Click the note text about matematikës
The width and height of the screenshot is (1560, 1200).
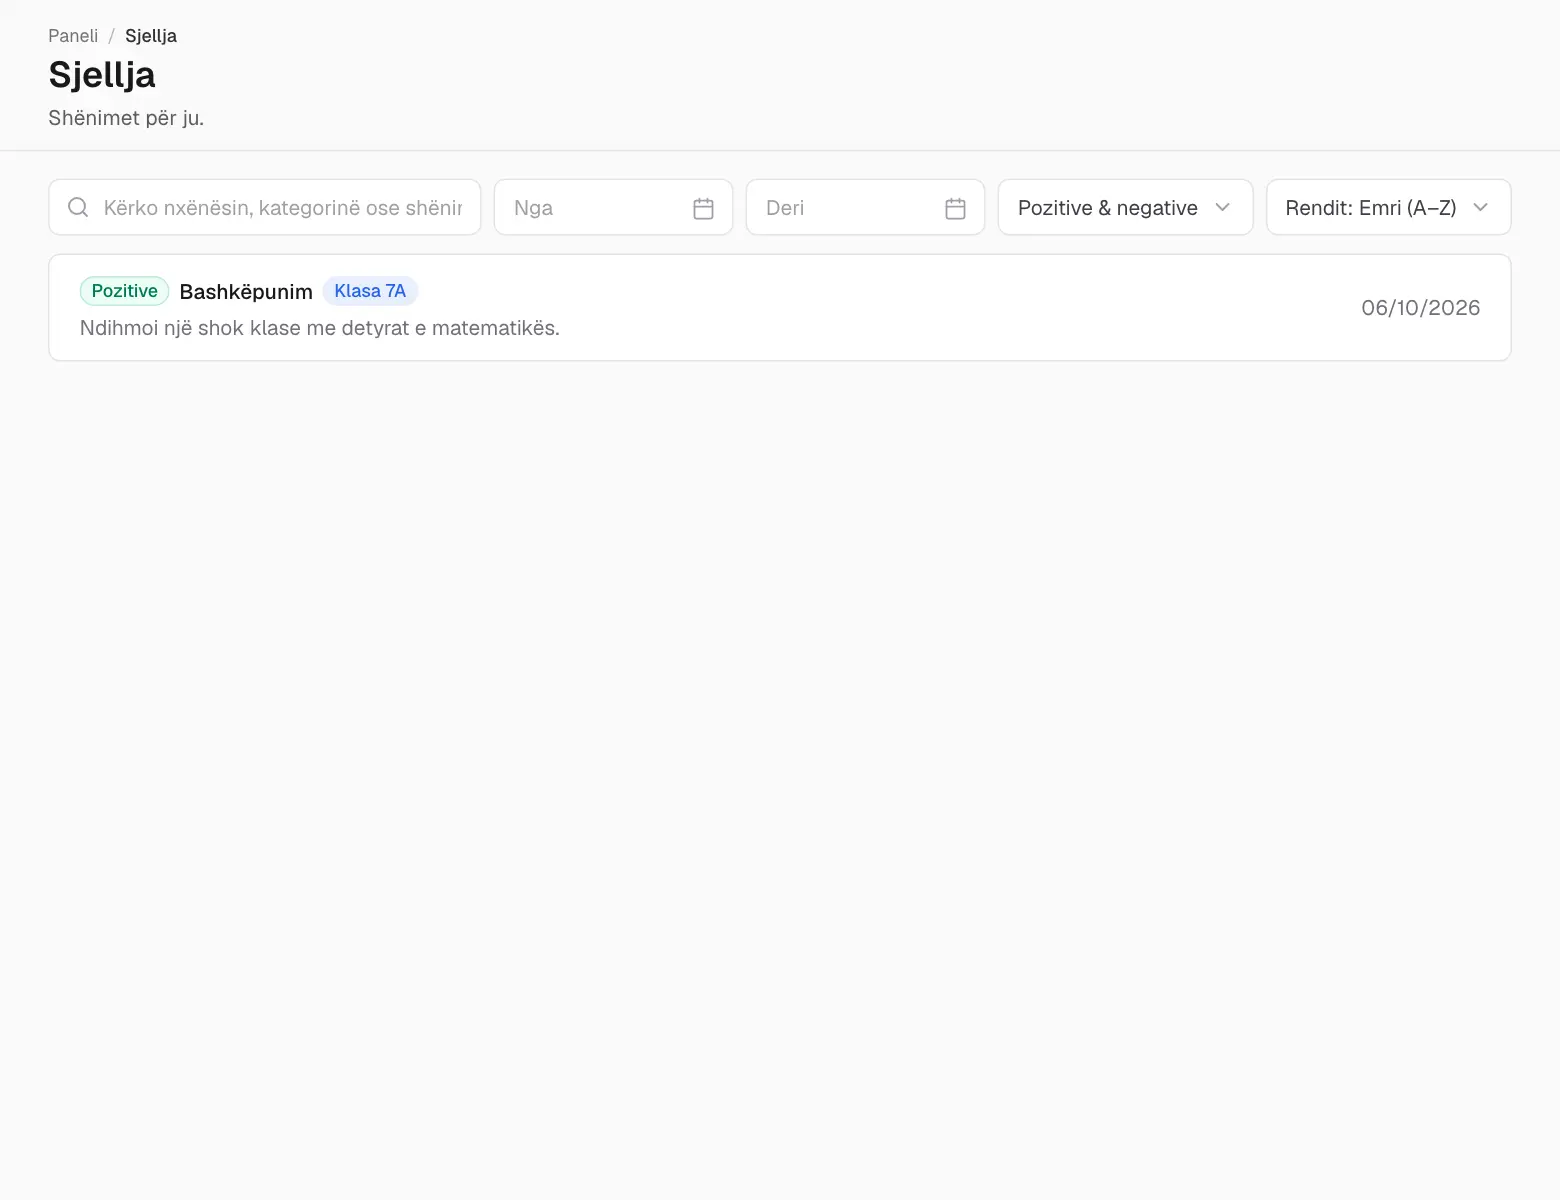320,328
